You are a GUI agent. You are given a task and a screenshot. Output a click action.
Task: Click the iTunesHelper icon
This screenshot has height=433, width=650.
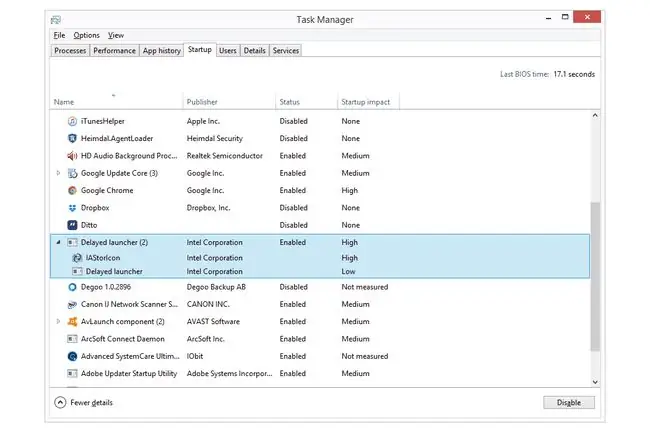click(x=72, y=121)
